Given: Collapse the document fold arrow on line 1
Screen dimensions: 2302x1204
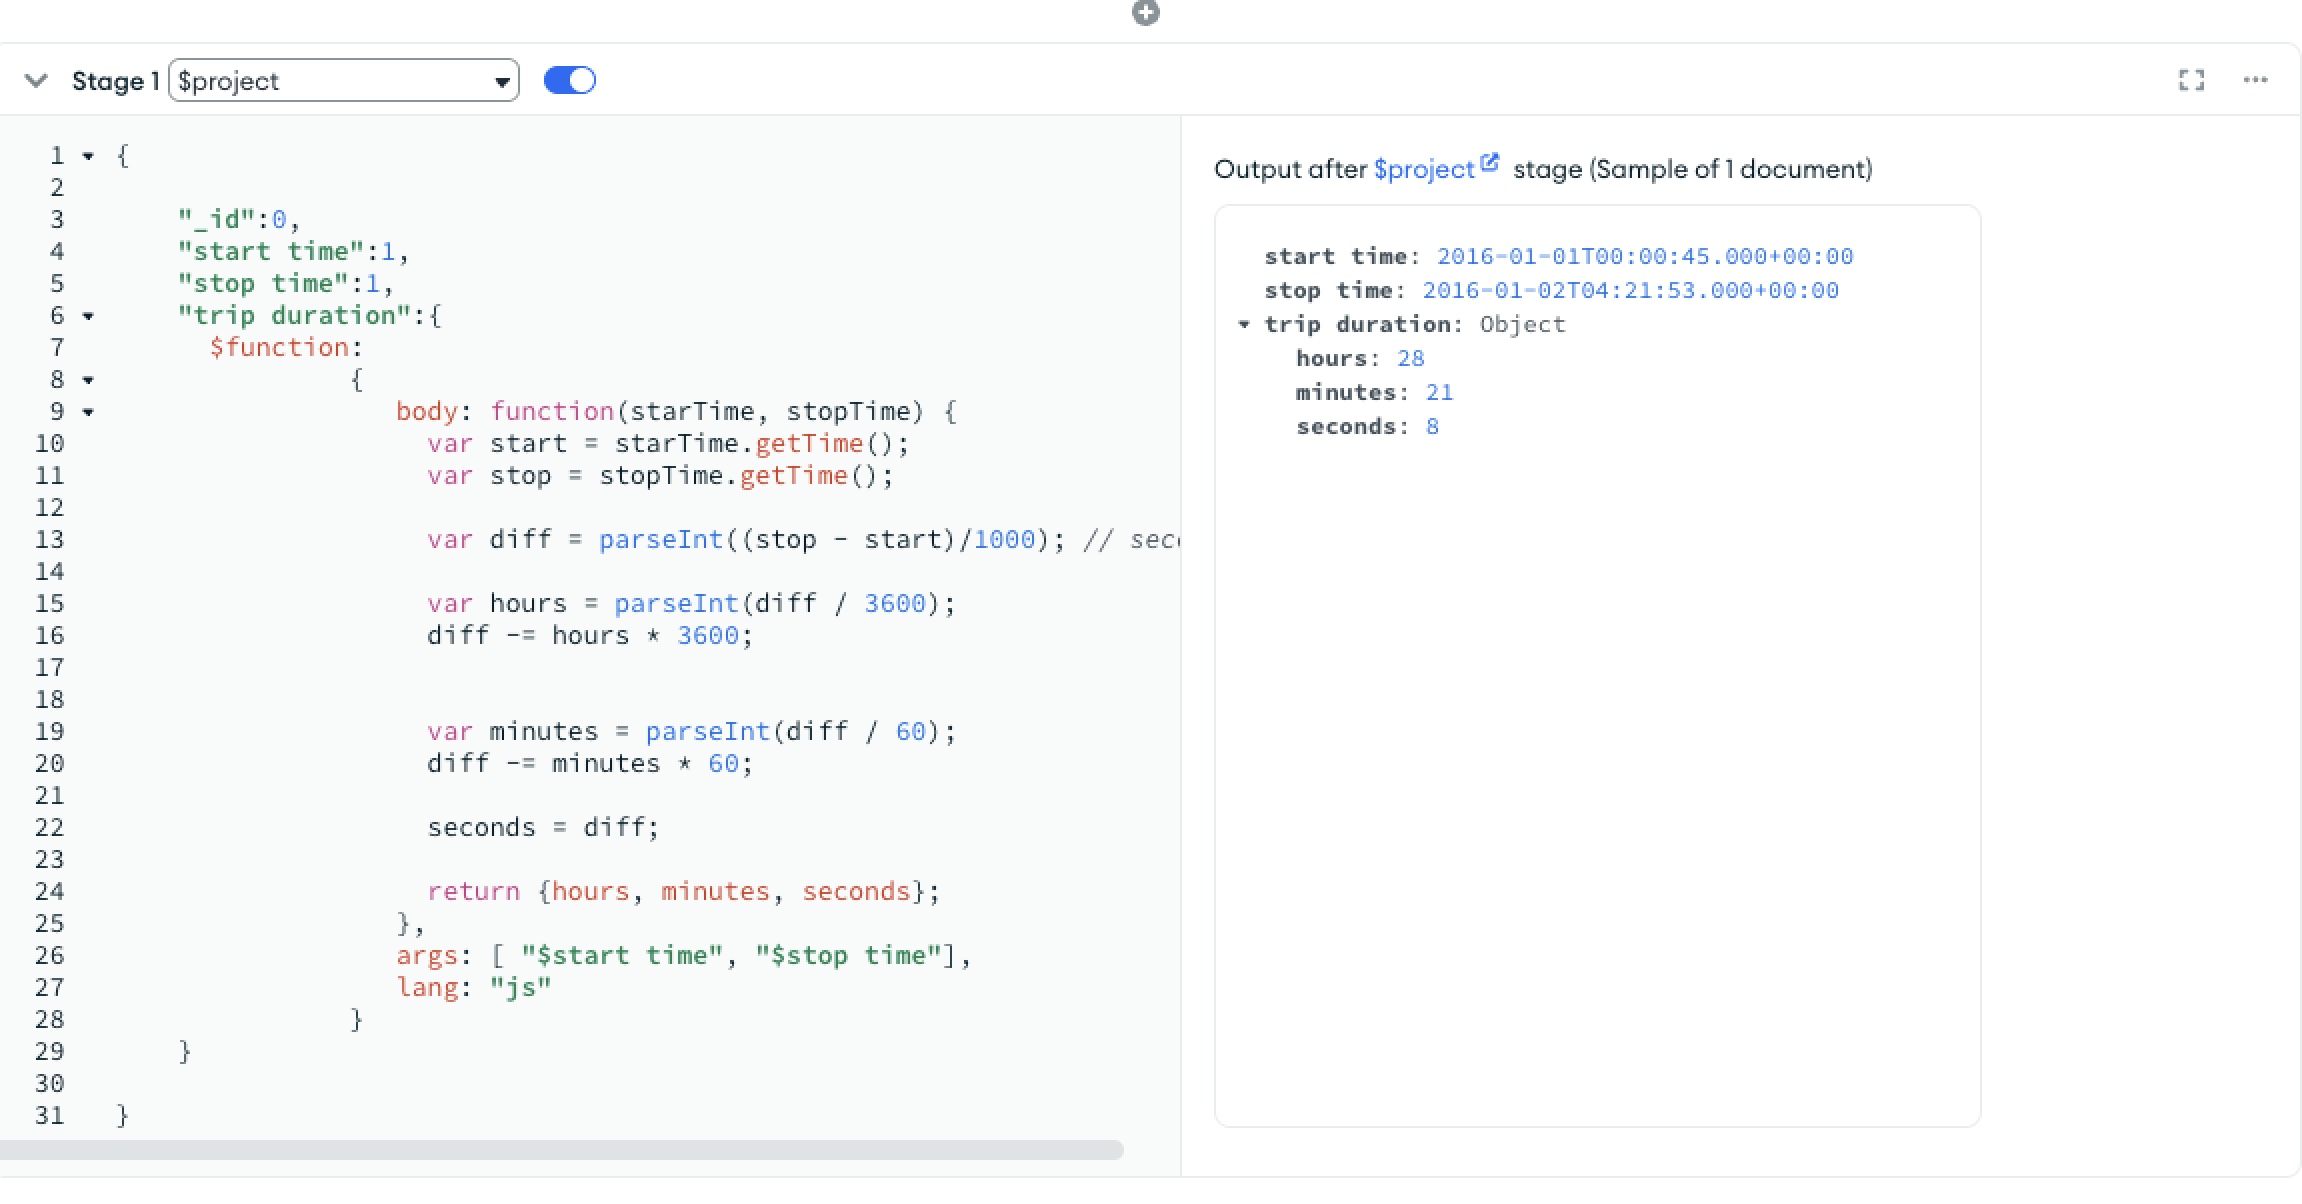Looking at the screenshot, I should pyautogui.click(x=90, y=156).
